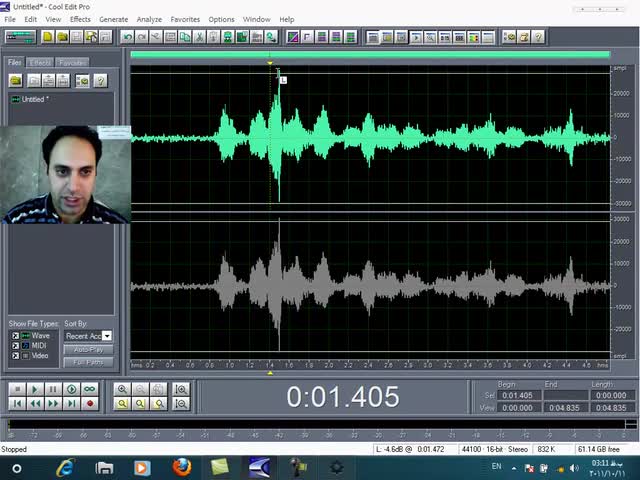Click the Cut scissors icon in the toolbar
This screenshot has height=480, width=640.
[199, 37]
